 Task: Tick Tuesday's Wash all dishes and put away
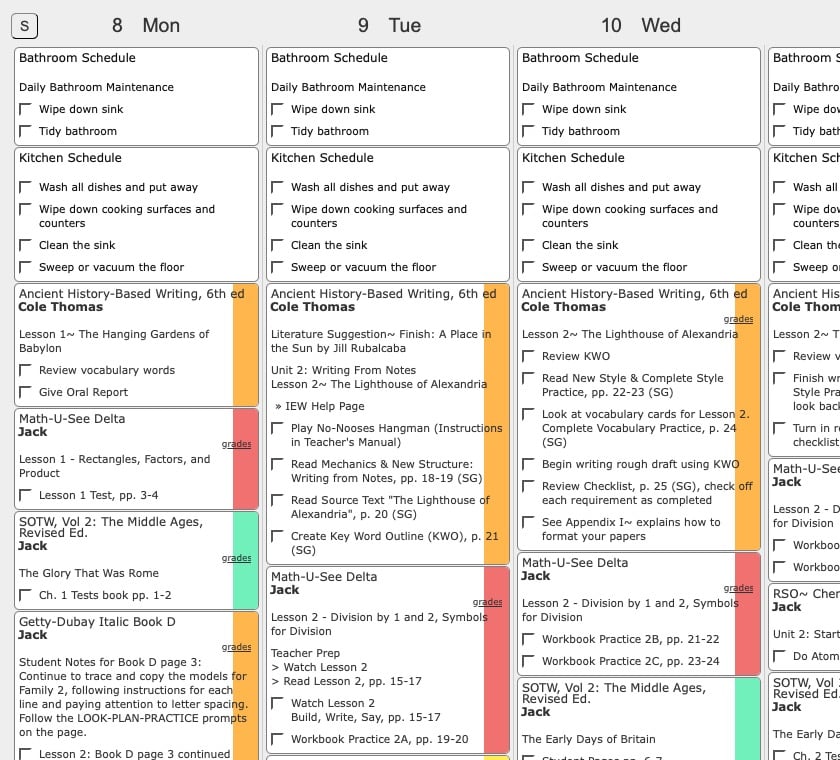tap(277, 187)
